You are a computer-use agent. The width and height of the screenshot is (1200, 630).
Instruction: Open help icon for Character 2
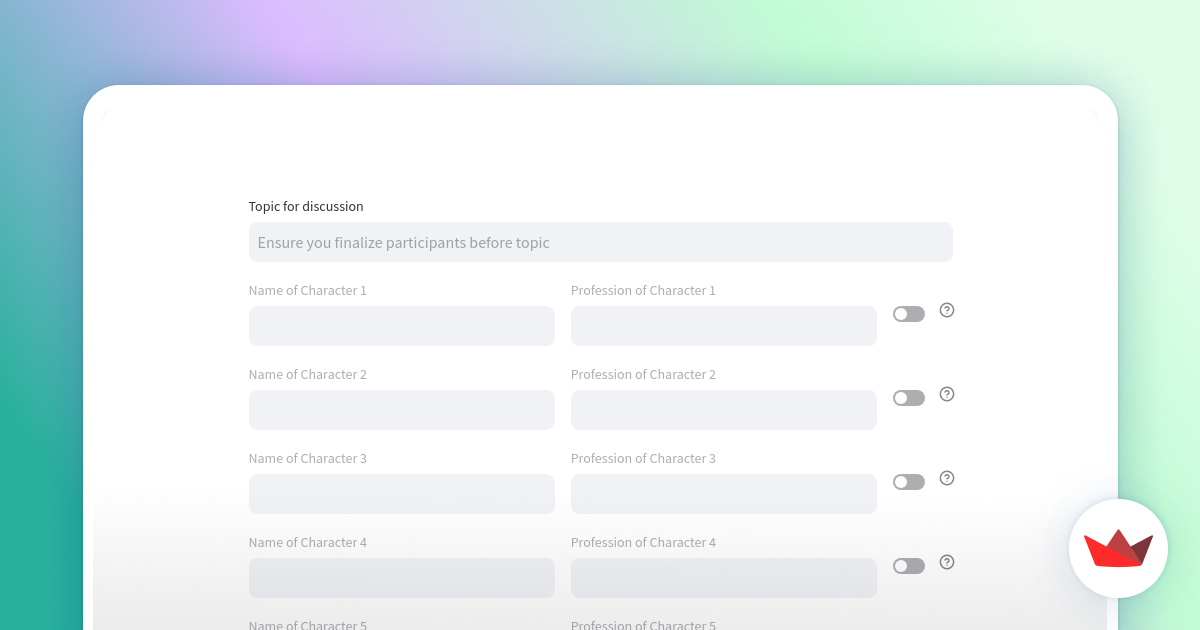[947, 394]
